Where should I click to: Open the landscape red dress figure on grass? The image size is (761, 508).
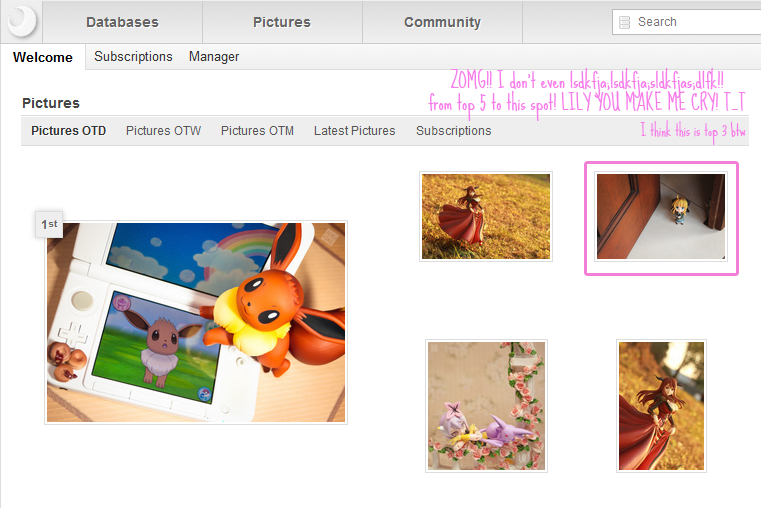tap(486, 216)
